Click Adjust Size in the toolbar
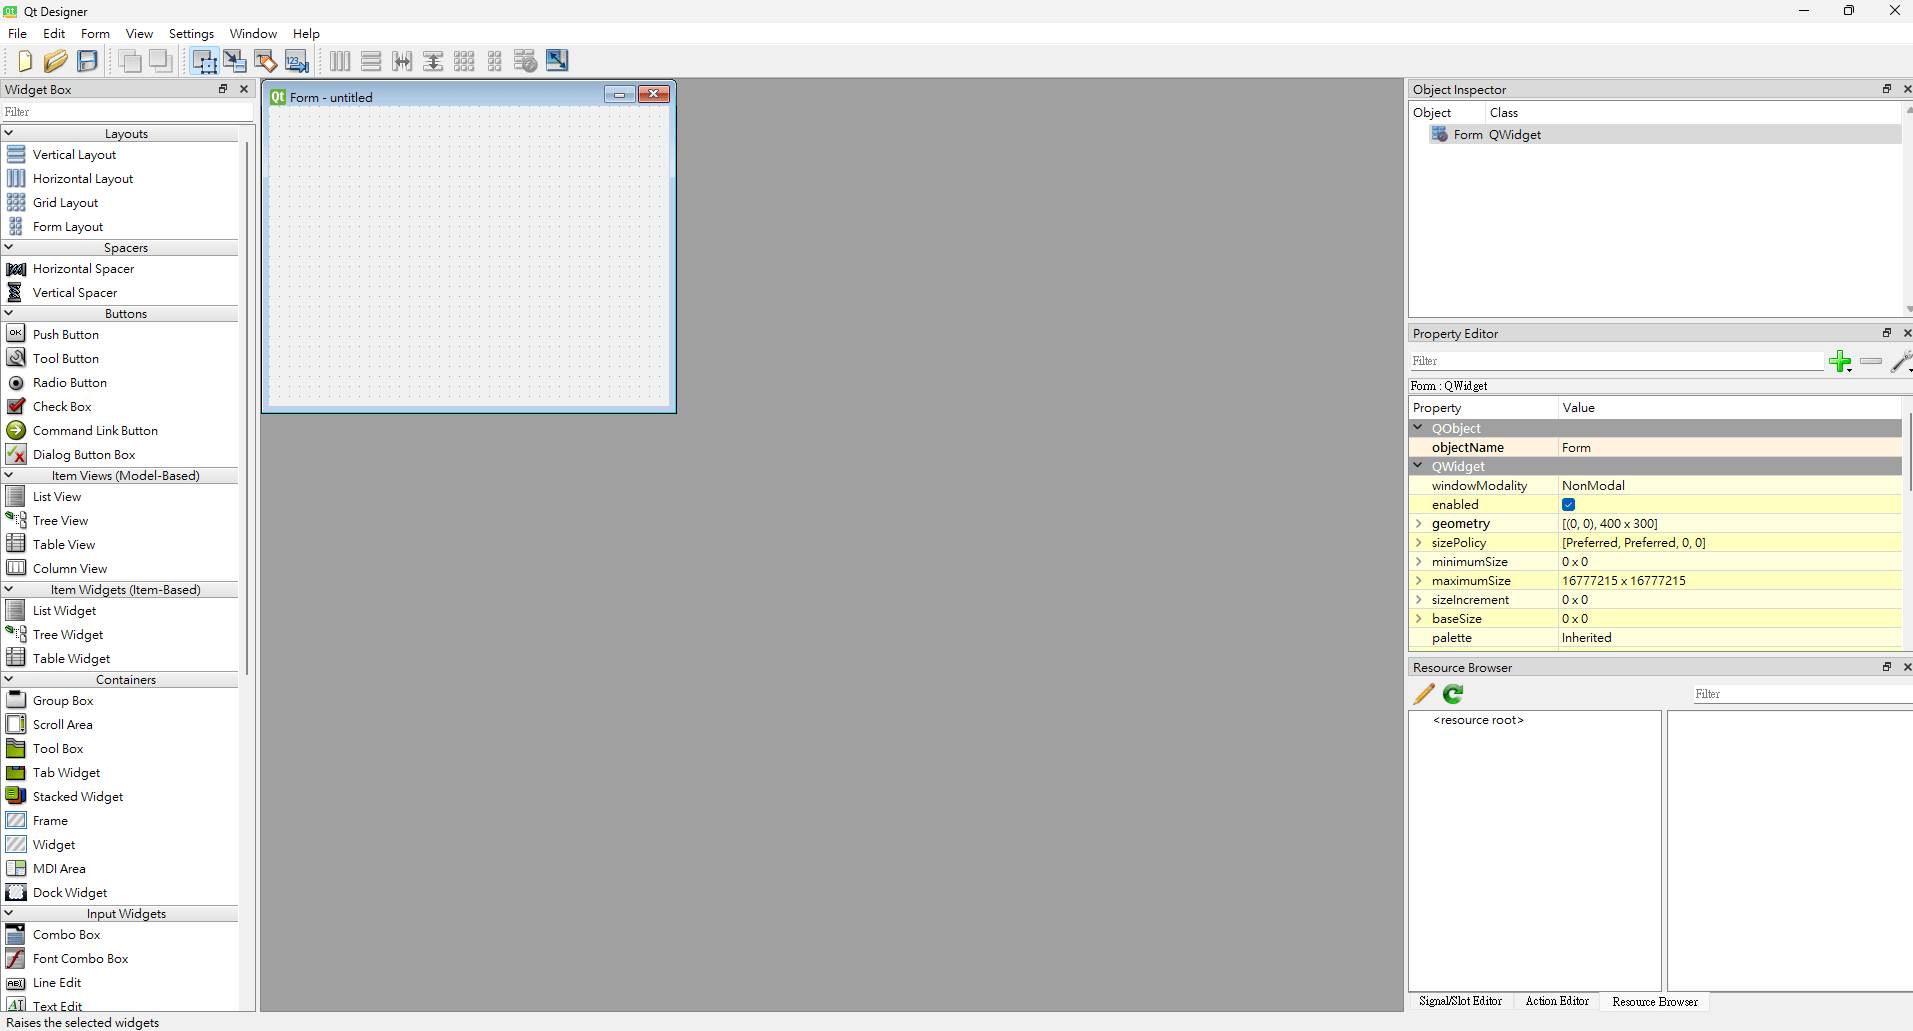 [557, 61]
